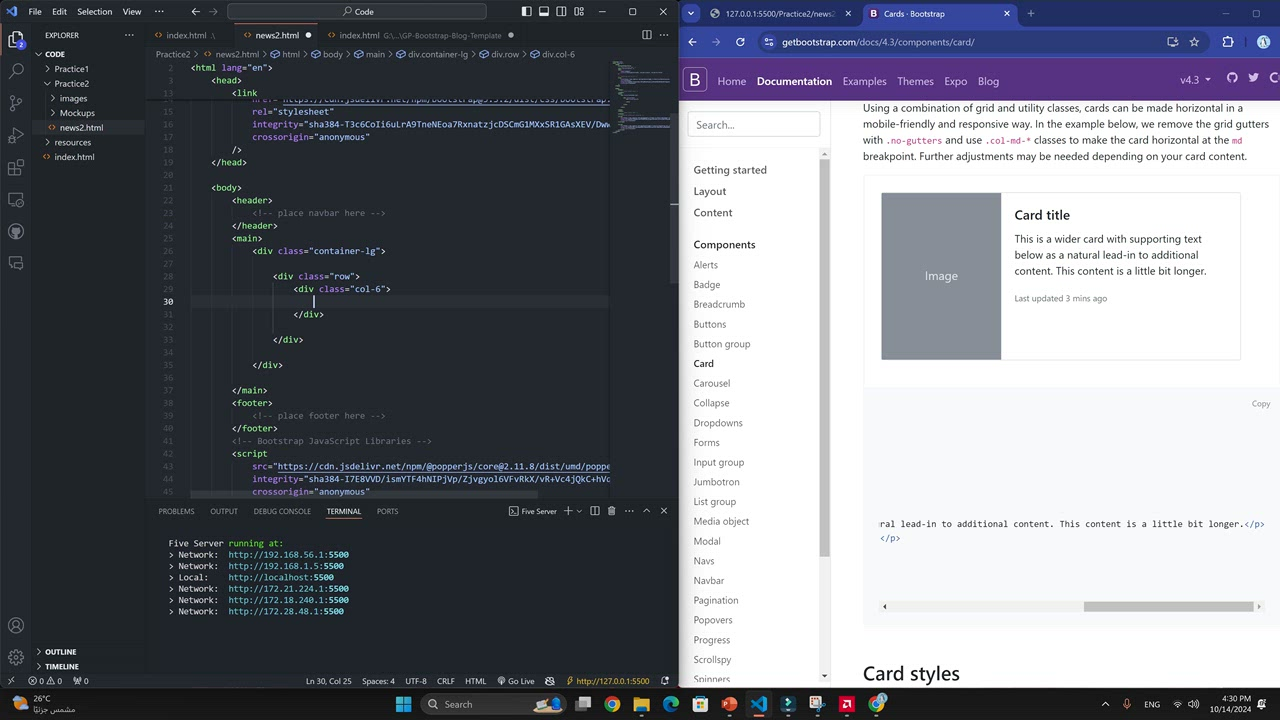This screenshot has height=720, width=1280.
Task: Change language mode from HTML in status bar
Action: [x=475, y=681]
